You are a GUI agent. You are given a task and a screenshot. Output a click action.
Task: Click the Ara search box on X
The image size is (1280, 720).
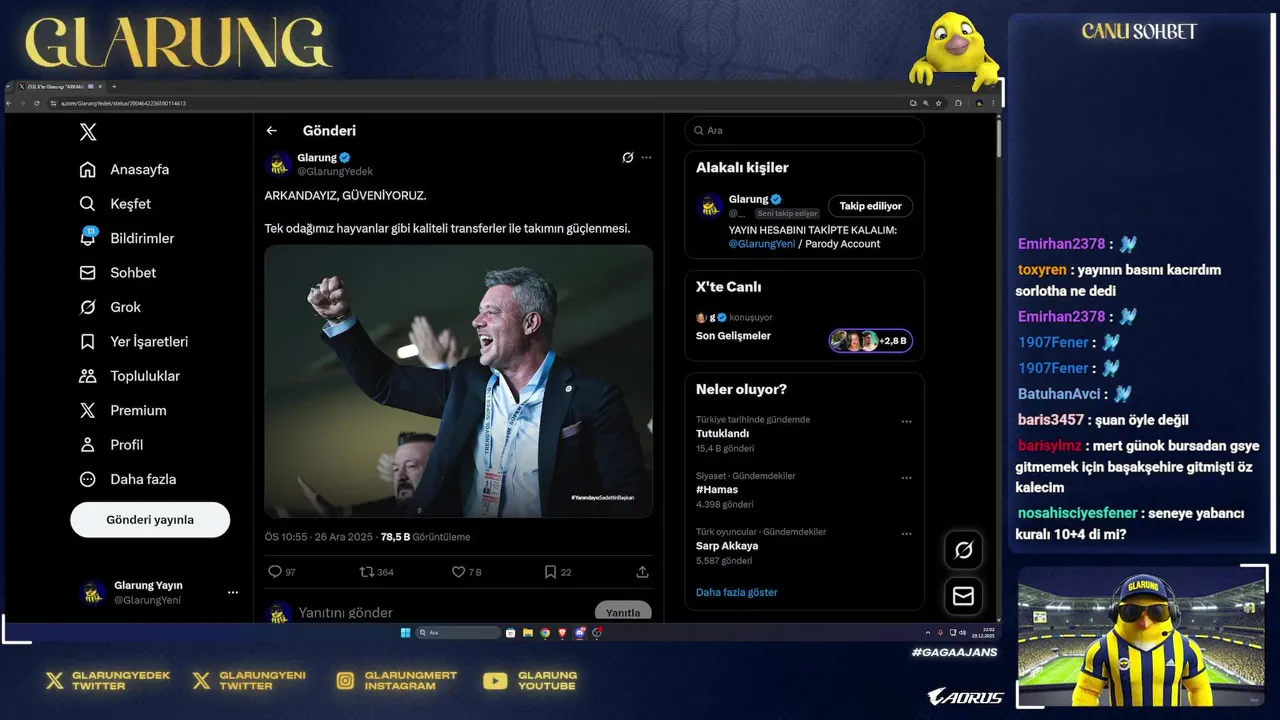[x=804, y=131]
